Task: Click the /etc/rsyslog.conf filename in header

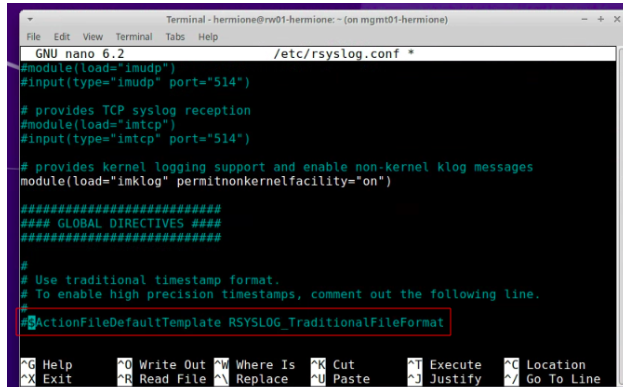Action: [x=336, y=54]
